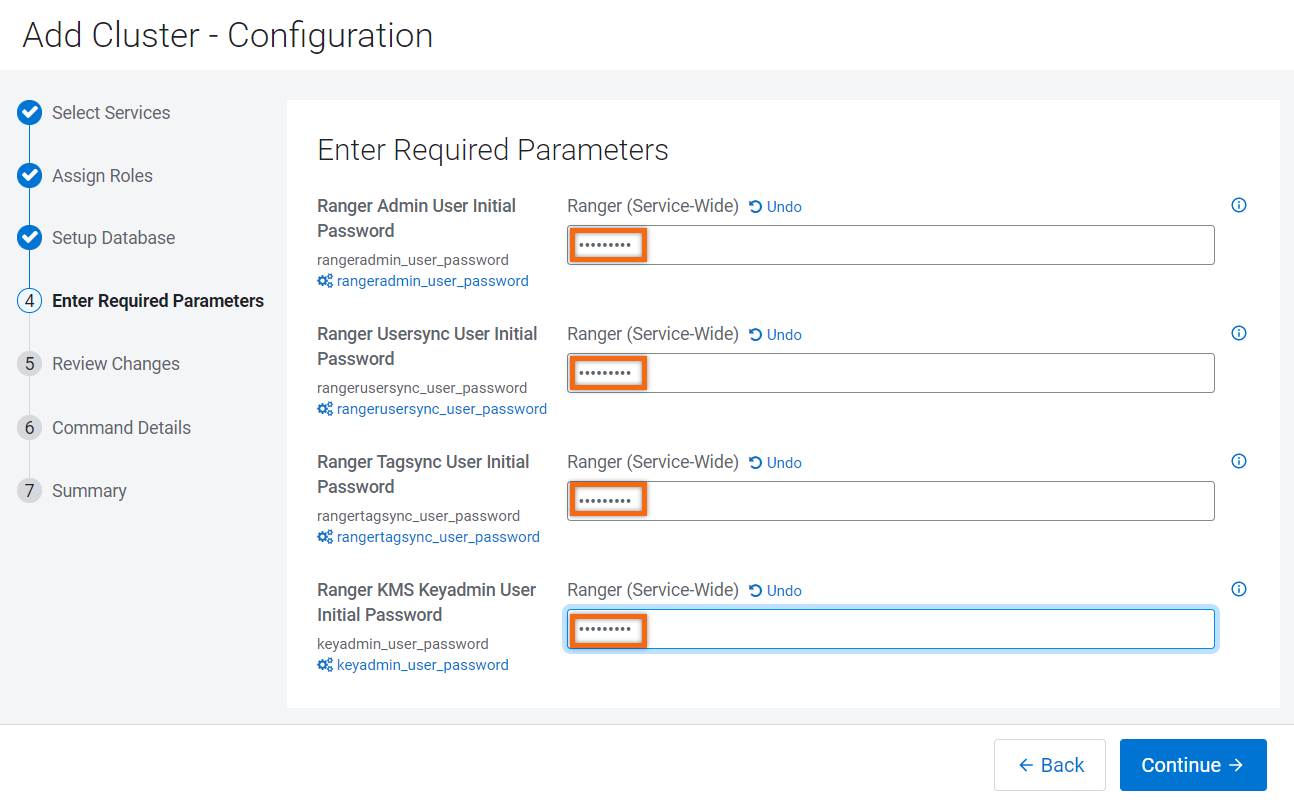Image resolution: width=1294 pixels, height=806 pixels.
Task: Go to Review Changes step
Action: pos(116,364)
